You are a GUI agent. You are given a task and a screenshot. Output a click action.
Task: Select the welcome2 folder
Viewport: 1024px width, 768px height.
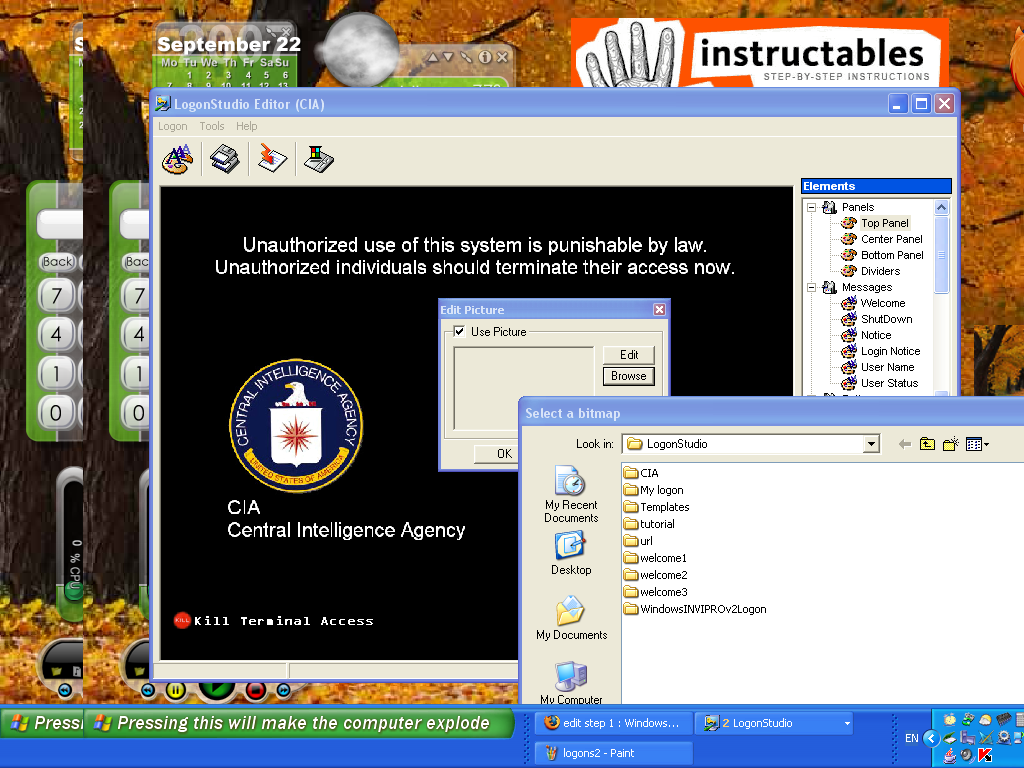656,575
